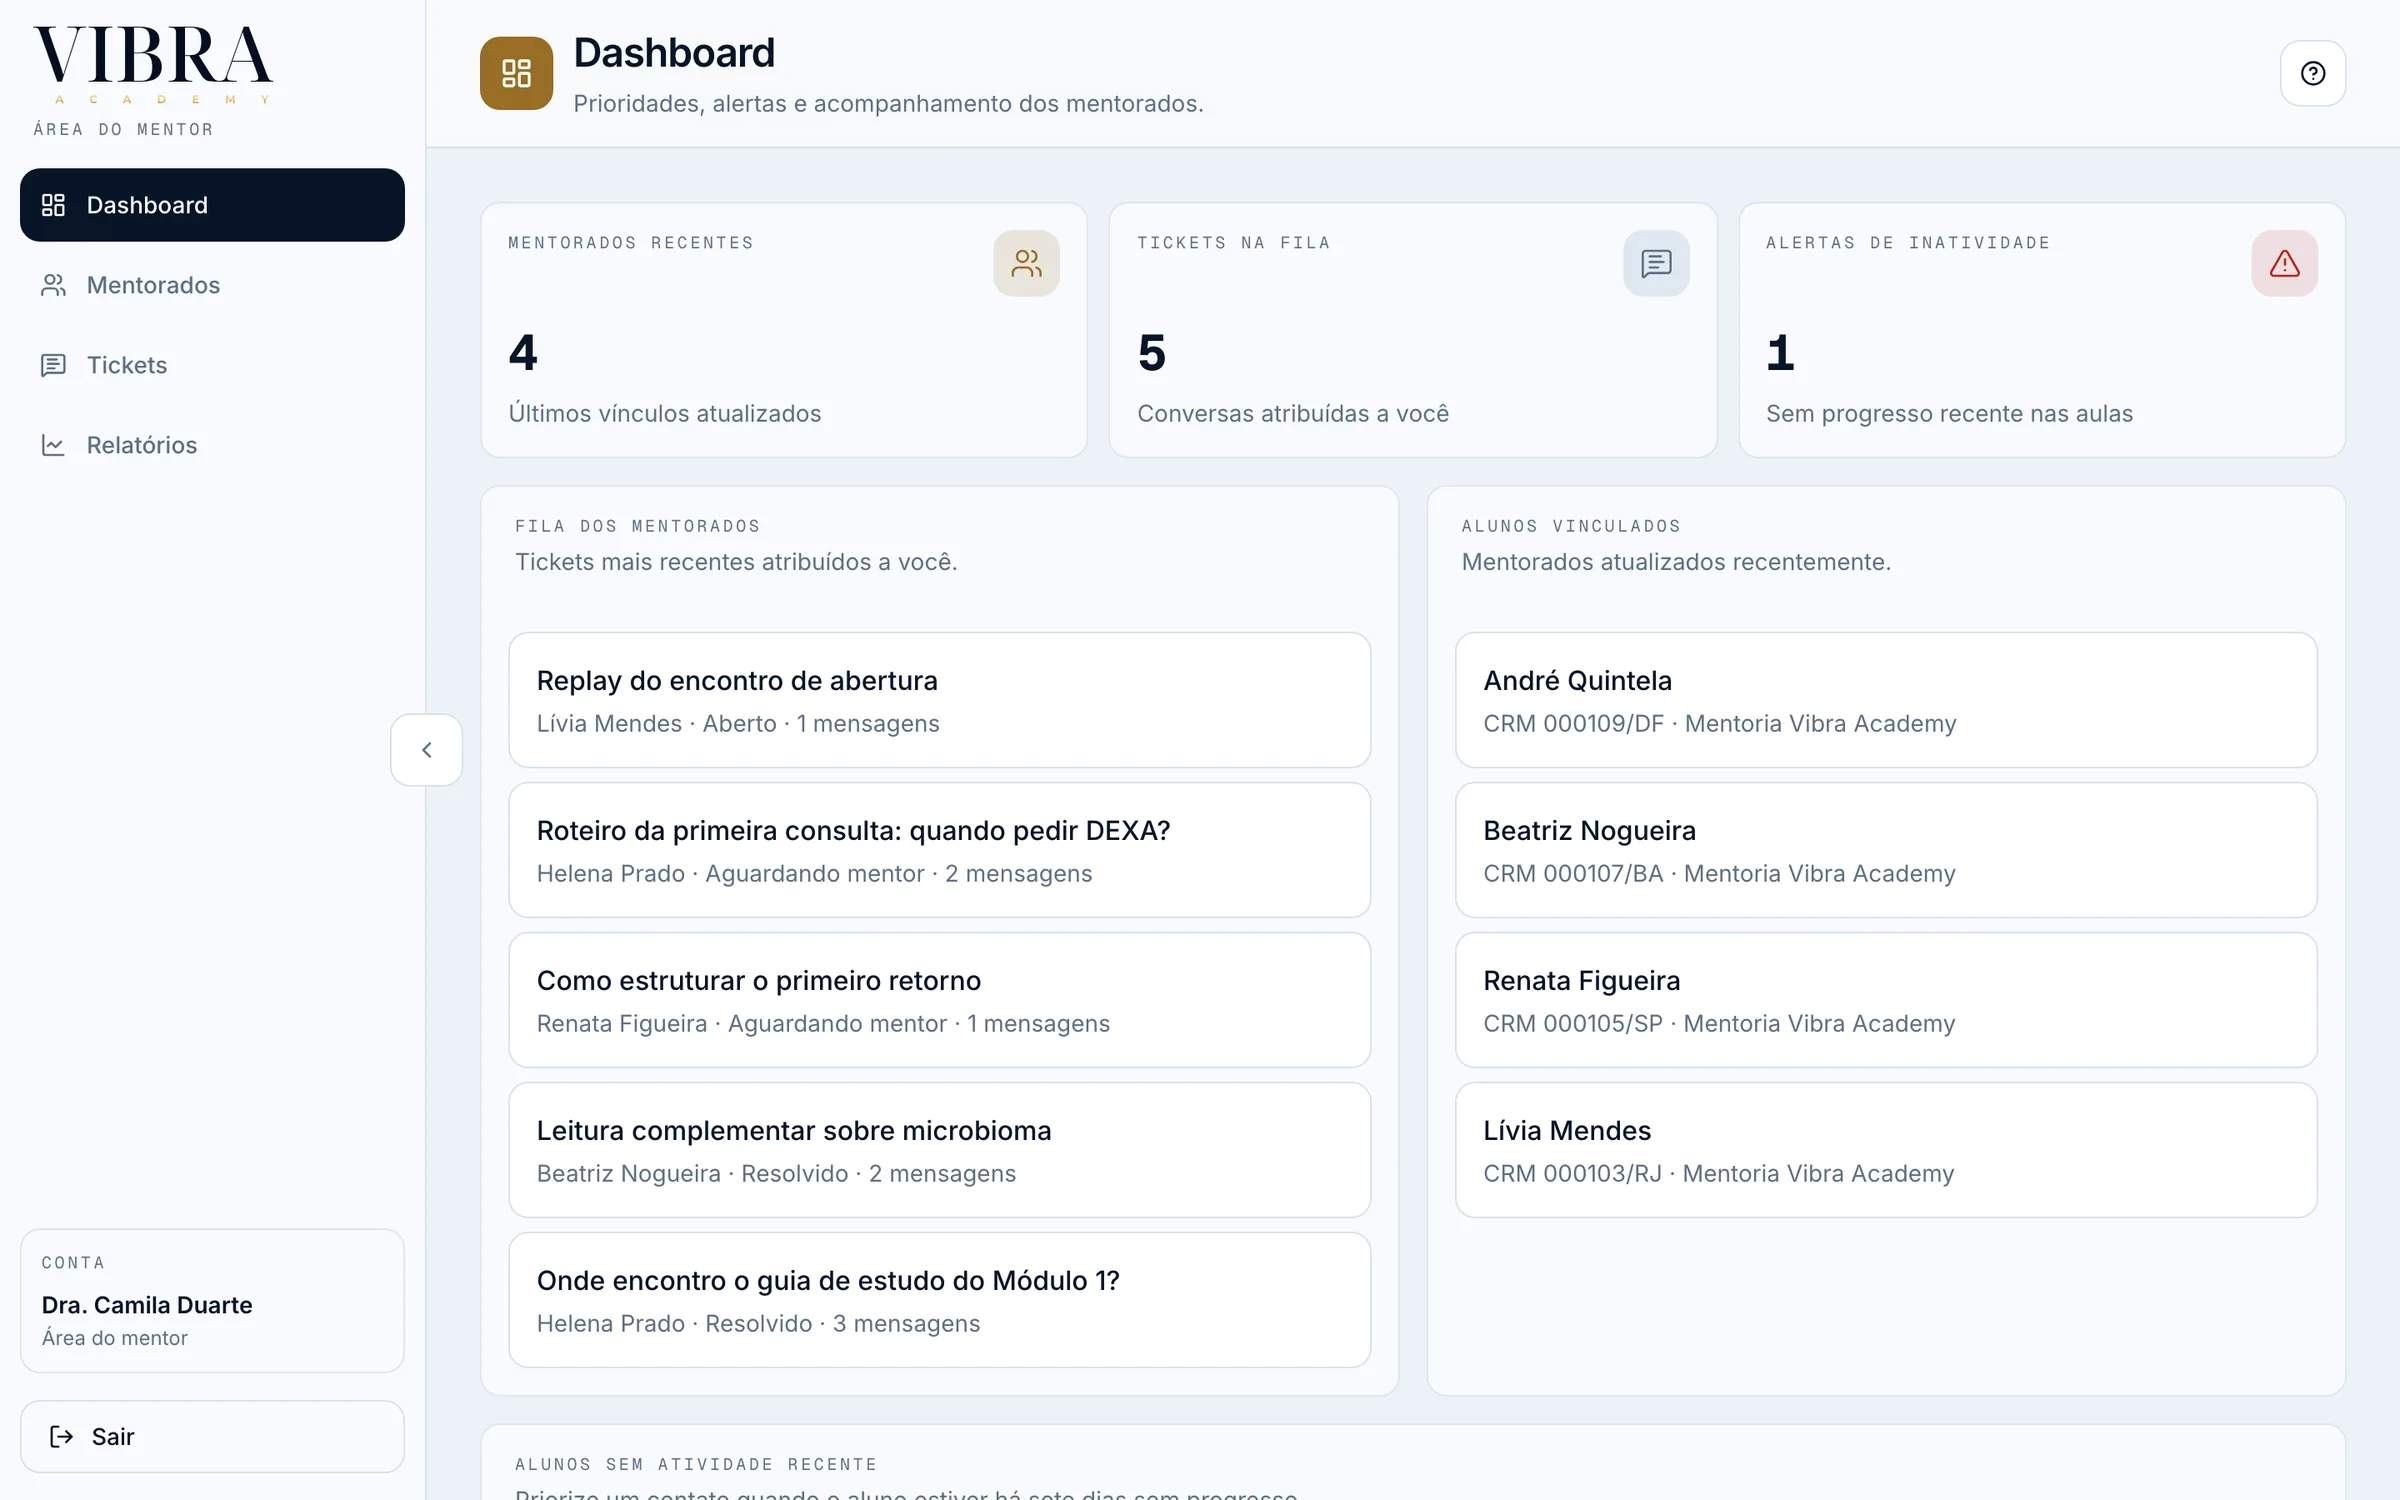Go to the Tickets section
Screen dimensions: 2400x1500
[212, 365]
